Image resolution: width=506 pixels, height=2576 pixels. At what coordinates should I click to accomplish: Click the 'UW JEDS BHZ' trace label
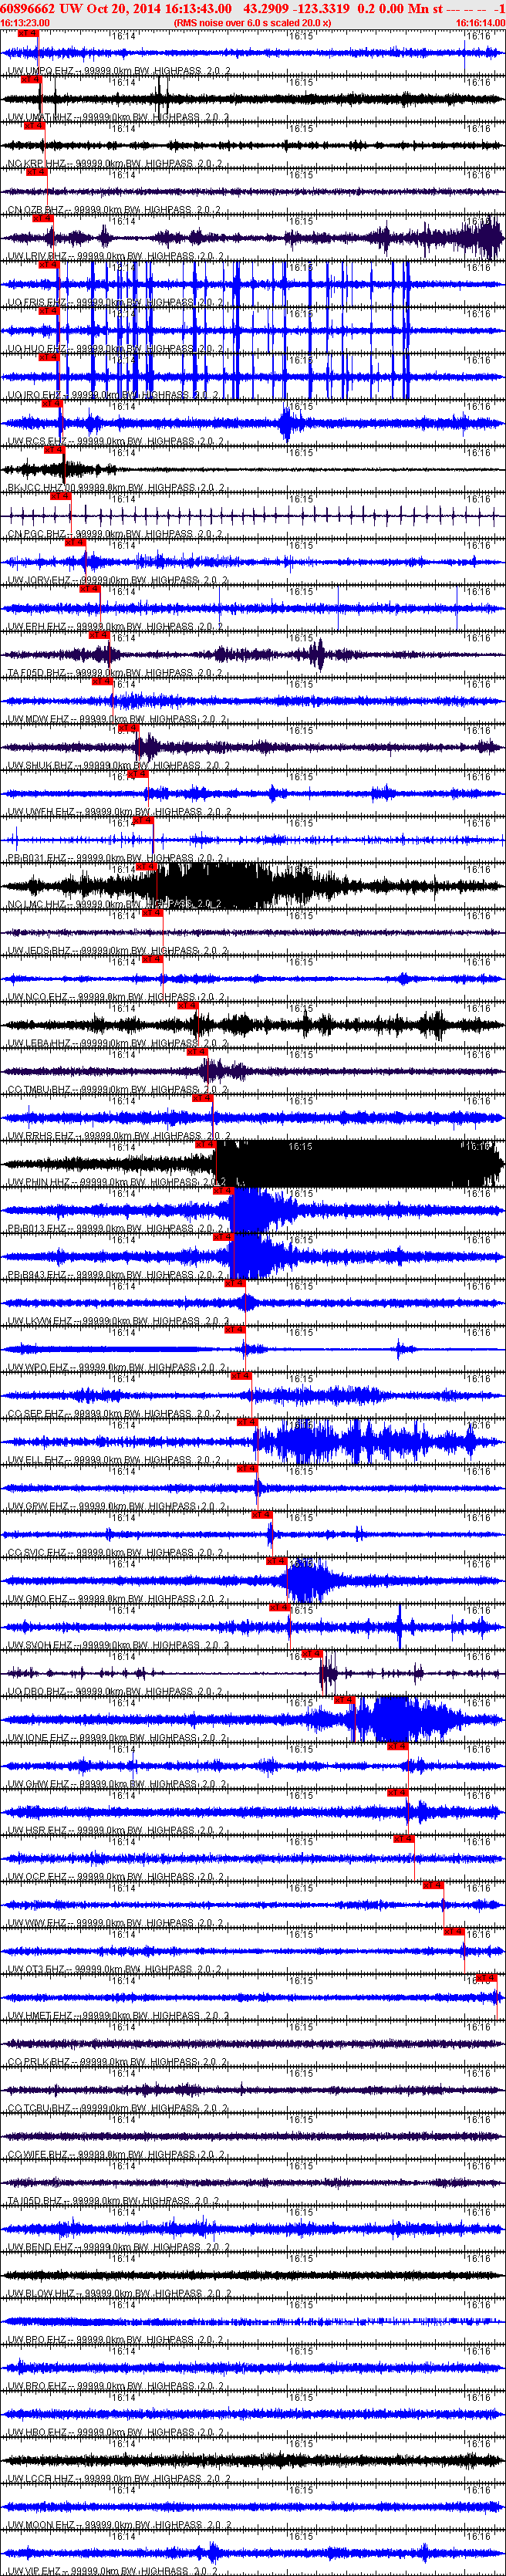tap(40, 951)
